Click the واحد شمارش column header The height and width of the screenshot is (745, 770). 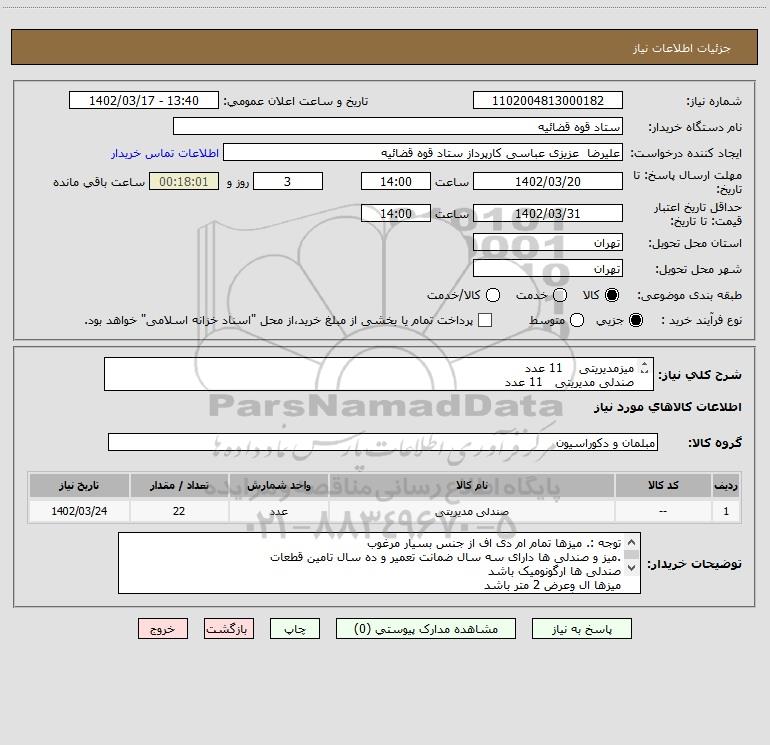pos(278,485)
